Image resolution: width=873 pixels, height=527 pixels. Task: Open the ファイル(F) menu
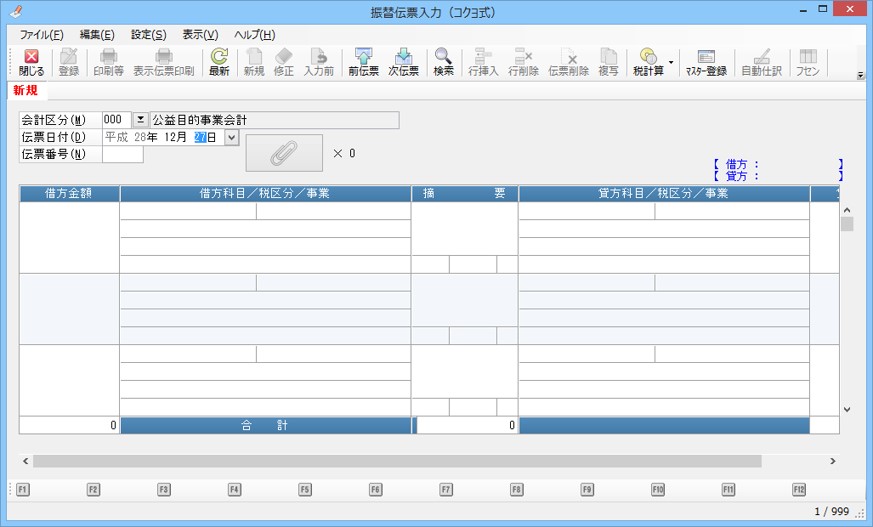coord(41,34)
